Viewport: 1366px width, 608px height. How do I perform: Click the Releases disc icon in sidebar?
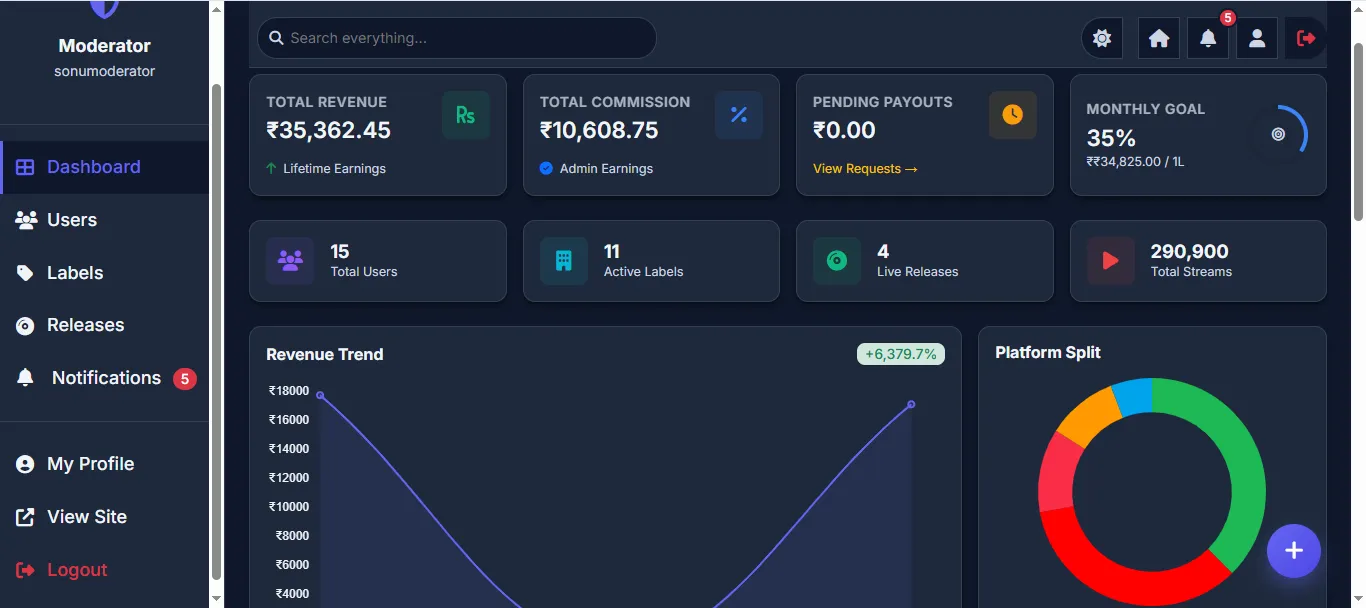point(26,325)
